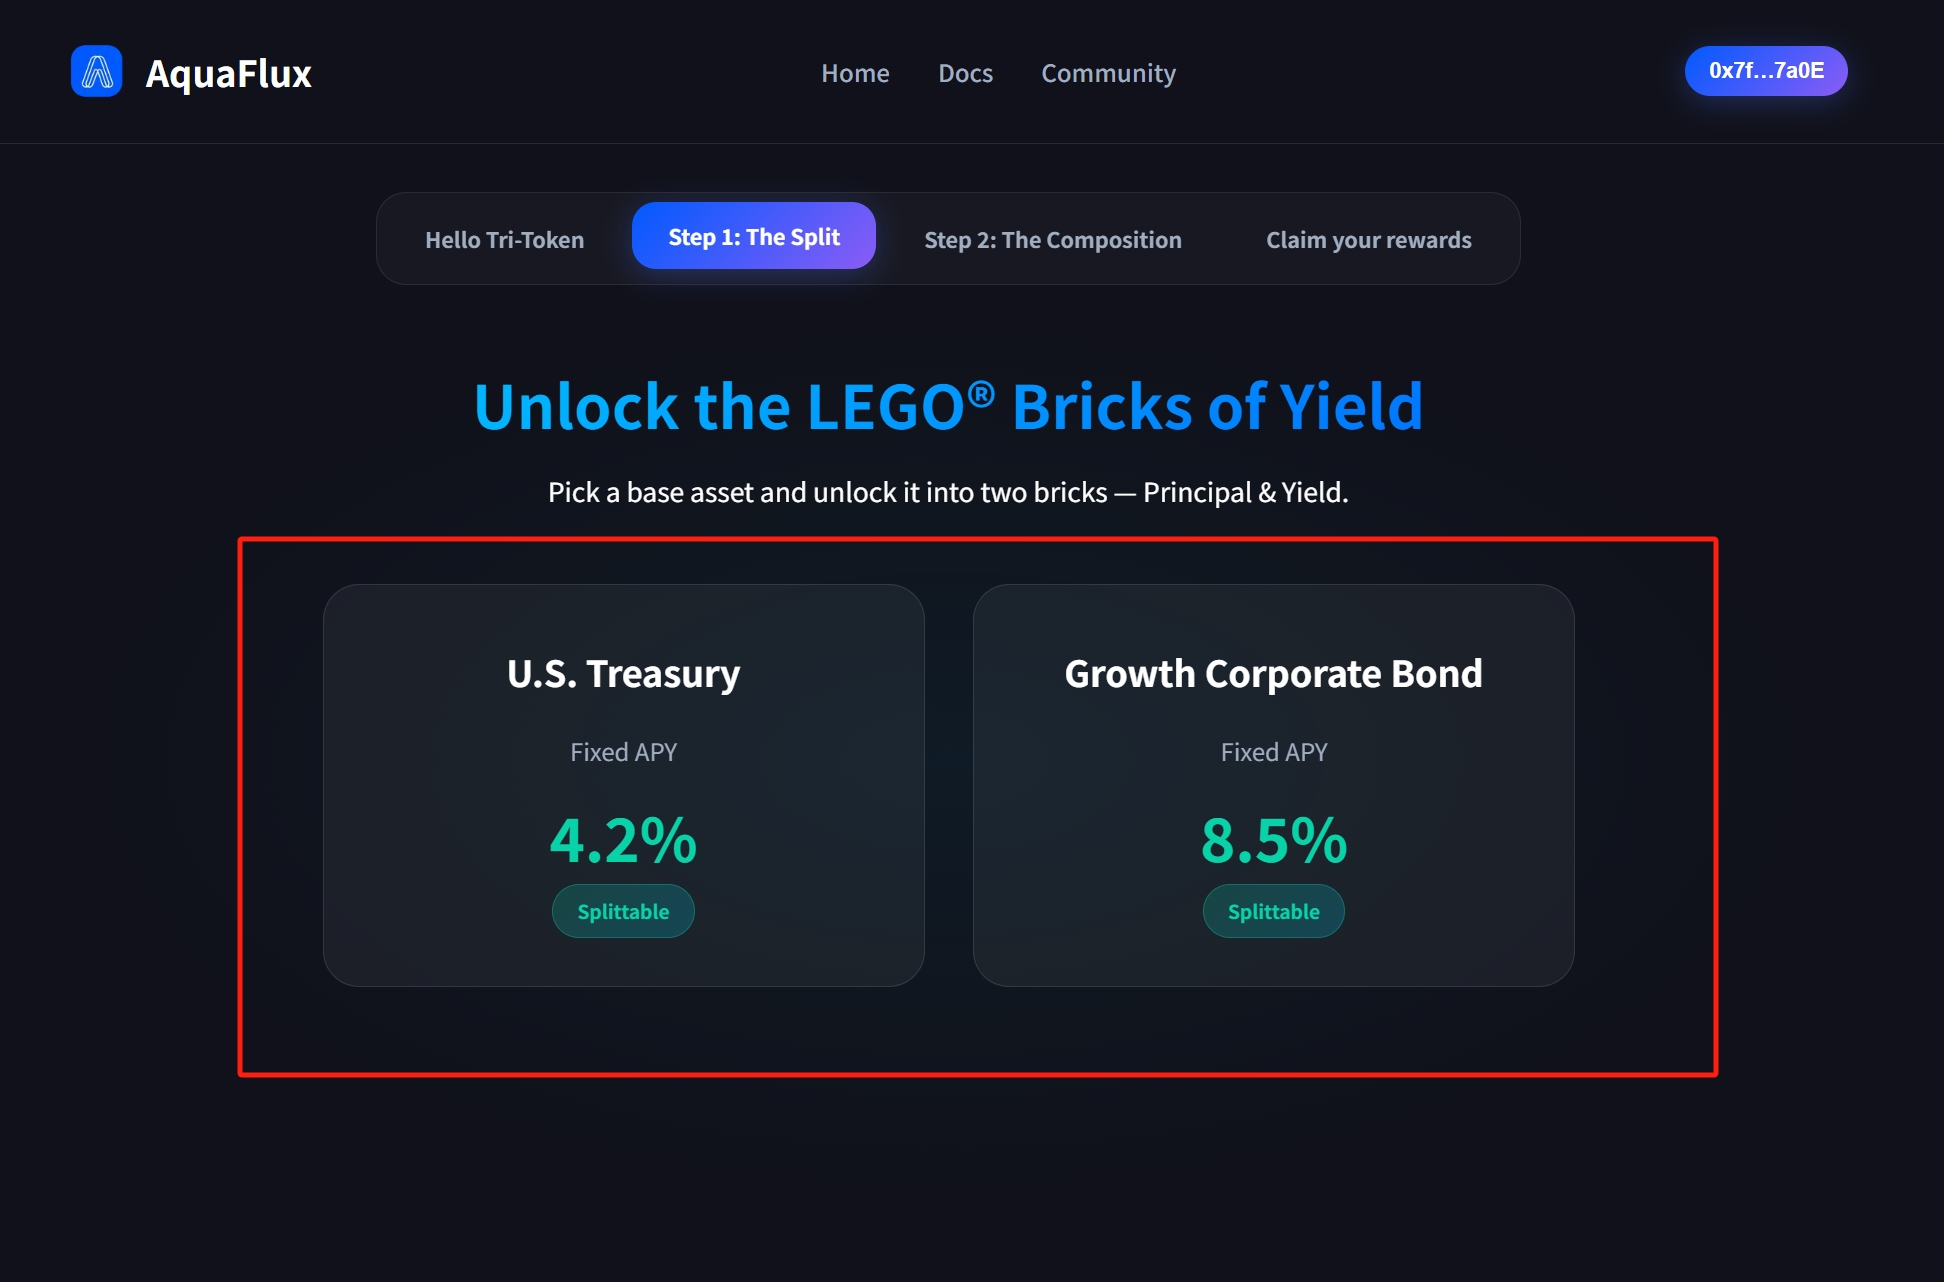Click the Unlock the LEGO Bricks heading

coord(948,407)
